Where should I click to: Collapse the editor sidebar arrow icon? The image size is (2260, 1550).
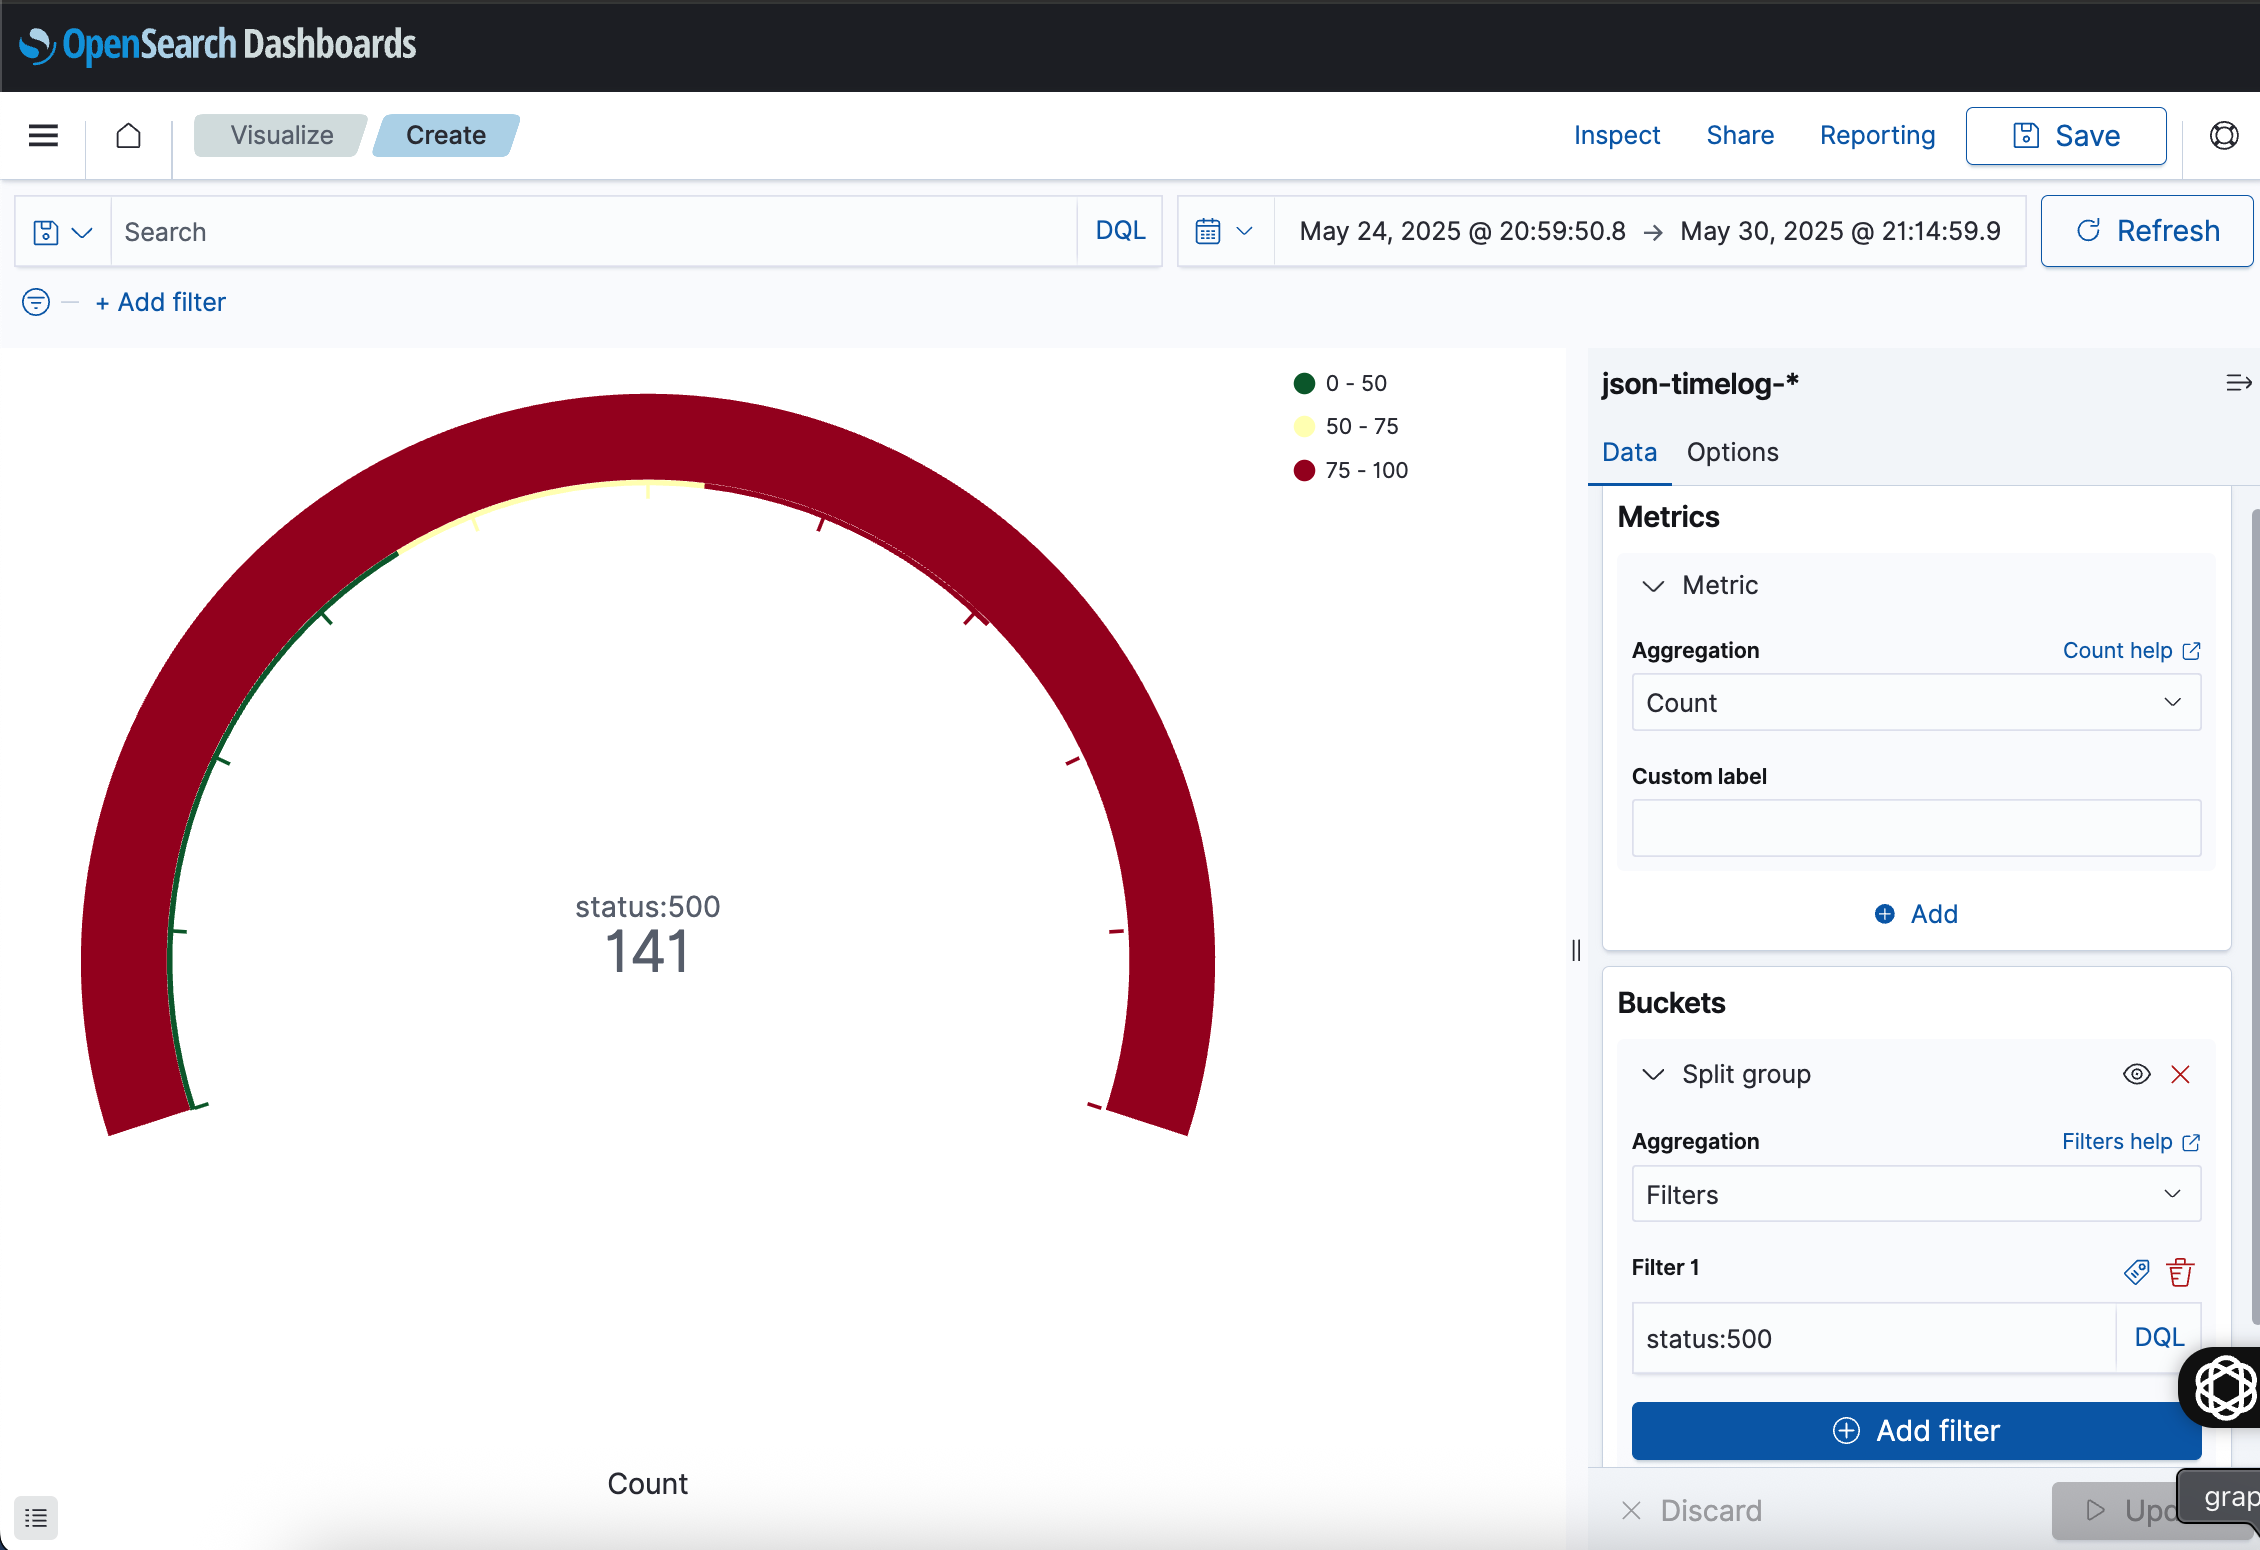tap(2238, 383)
